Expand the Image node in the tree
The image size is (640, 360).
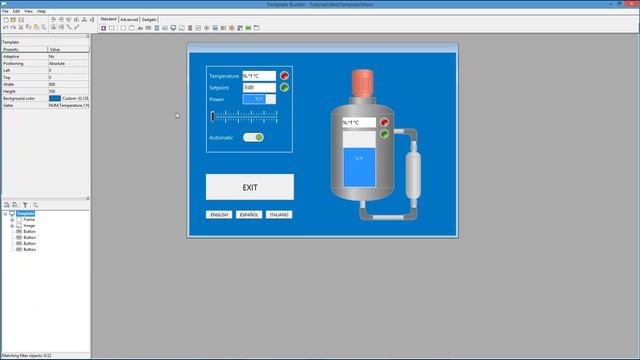pyautogui.click(x=12, y=226)
